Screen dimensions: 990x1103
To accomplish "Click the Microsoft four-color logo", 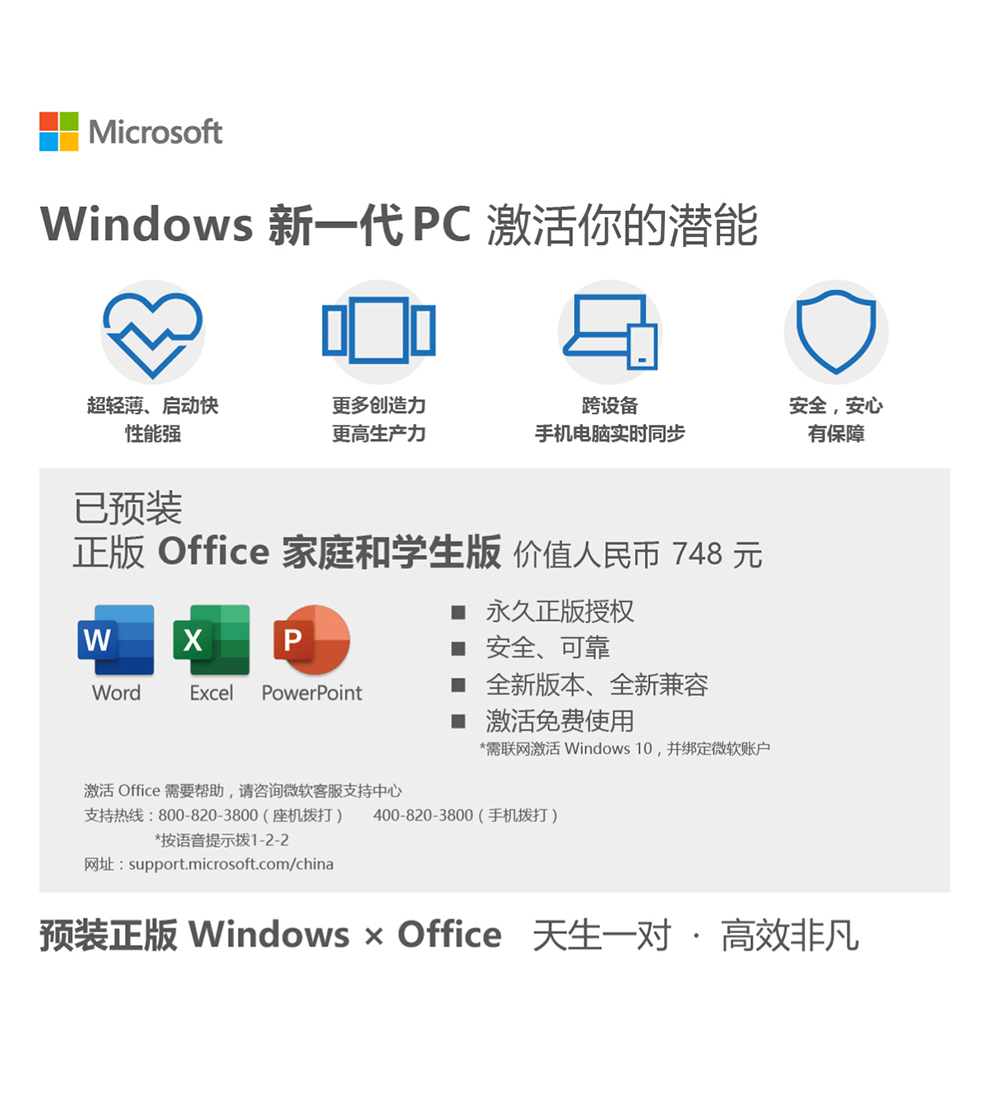I will (x=59, y=132).
